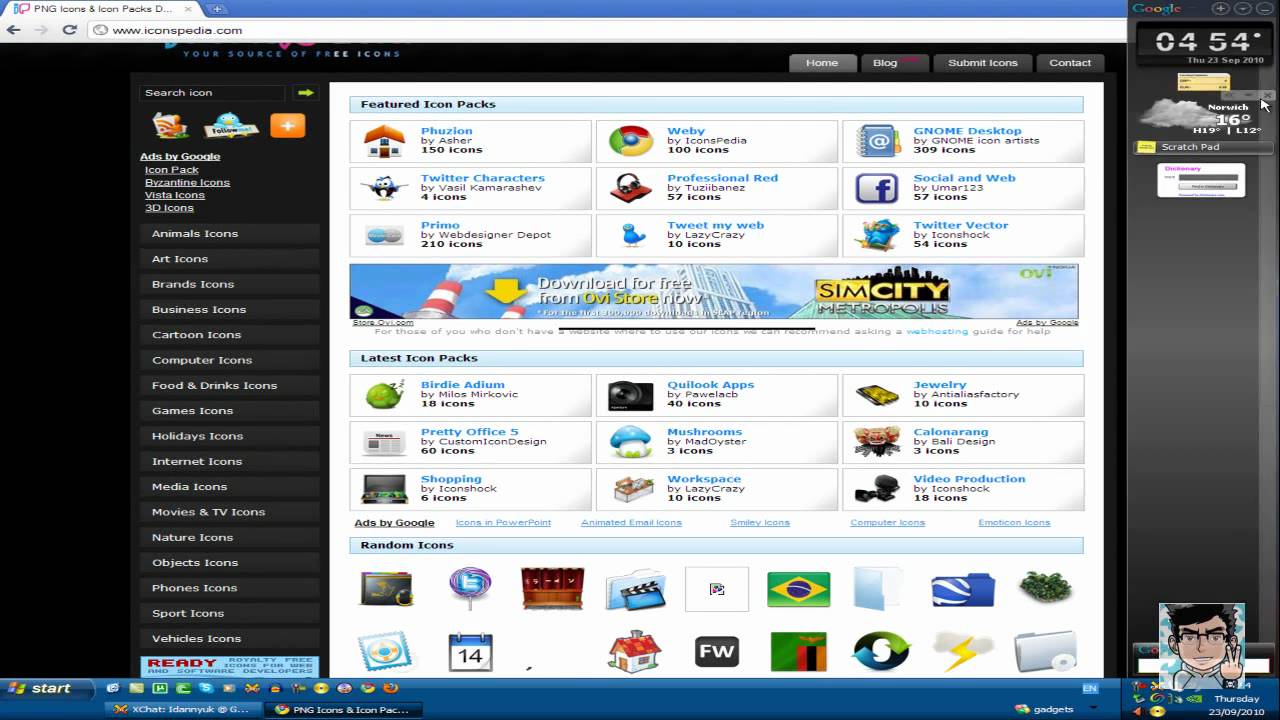The image size is (1280, 720).
Task: Click the Twitter 'follow me' bird icon
Action: point(231,126)
